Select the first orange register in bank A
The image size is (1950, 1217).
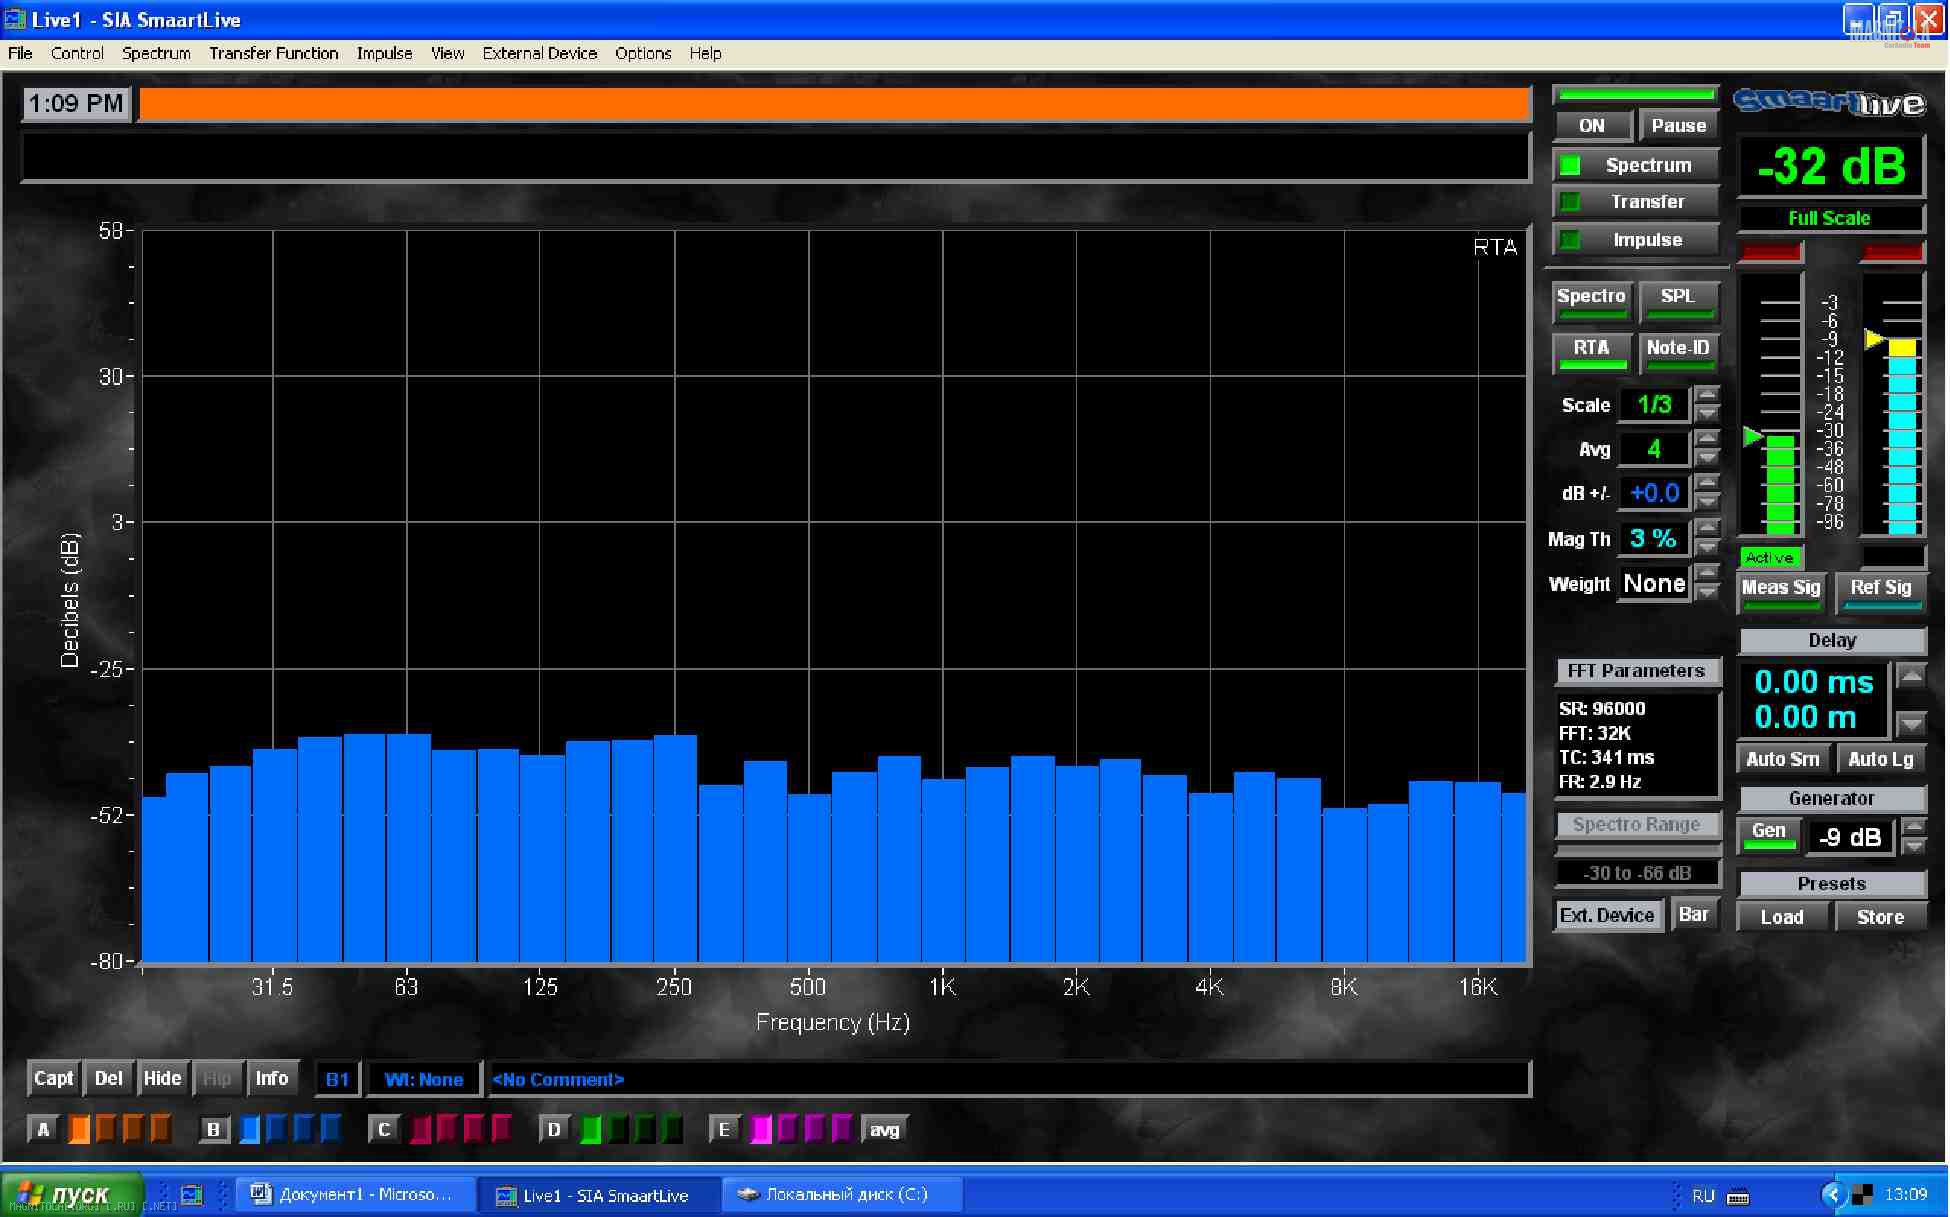tap(79, 1129)
